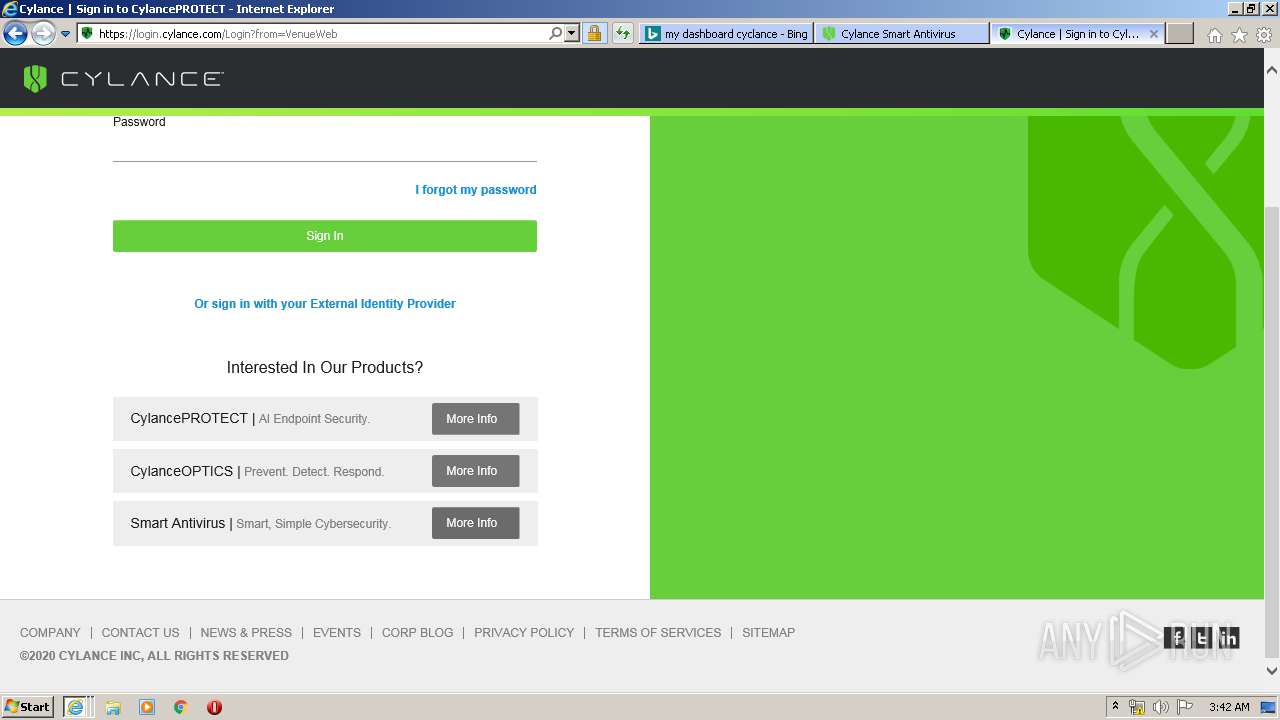This screenshot has height=720, width=1280.
Task: Click the Action Center flag icon
Action: [1185, 707]
